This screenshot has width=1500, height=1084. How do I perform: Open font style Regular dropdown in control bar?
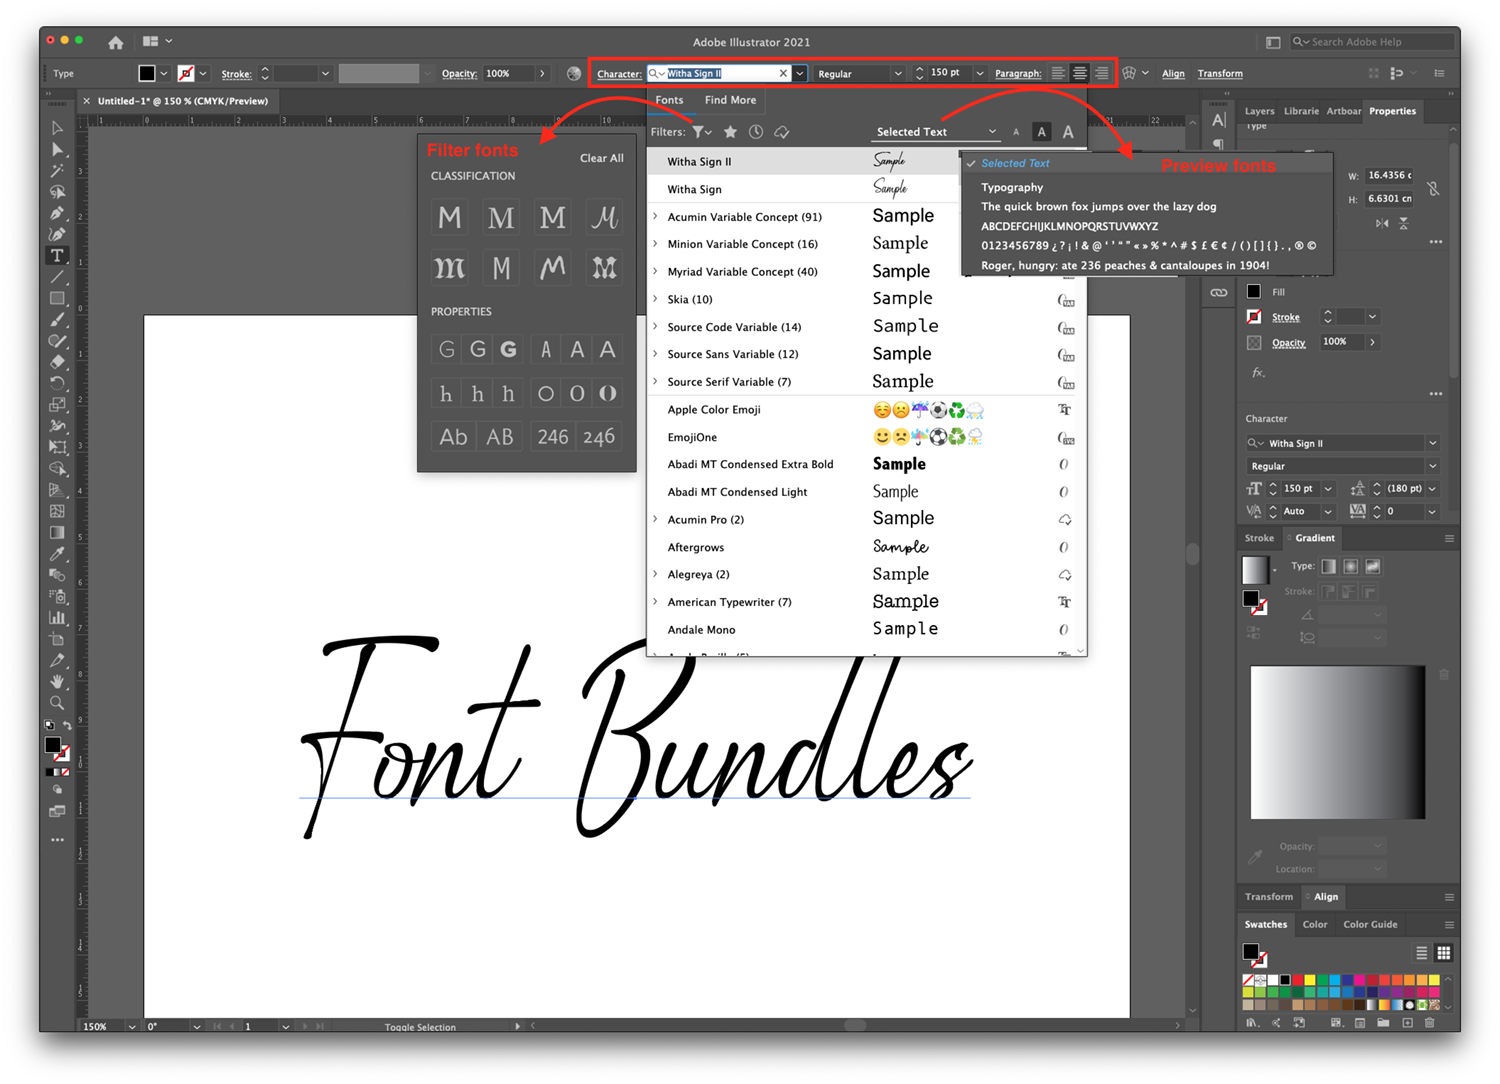point(898,73)
